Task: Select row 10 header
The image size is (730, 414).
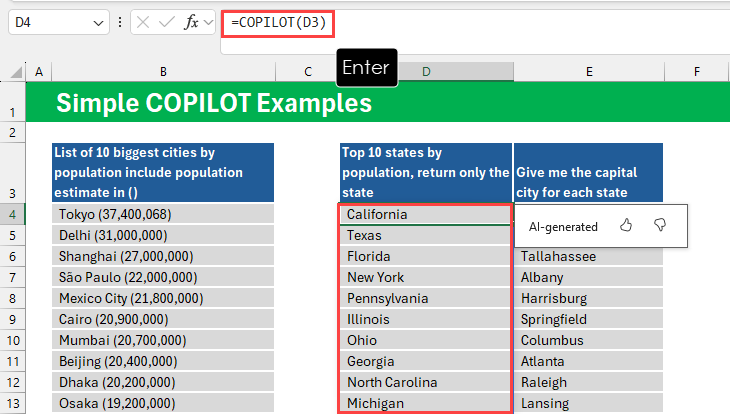Action: click(13, 340)
